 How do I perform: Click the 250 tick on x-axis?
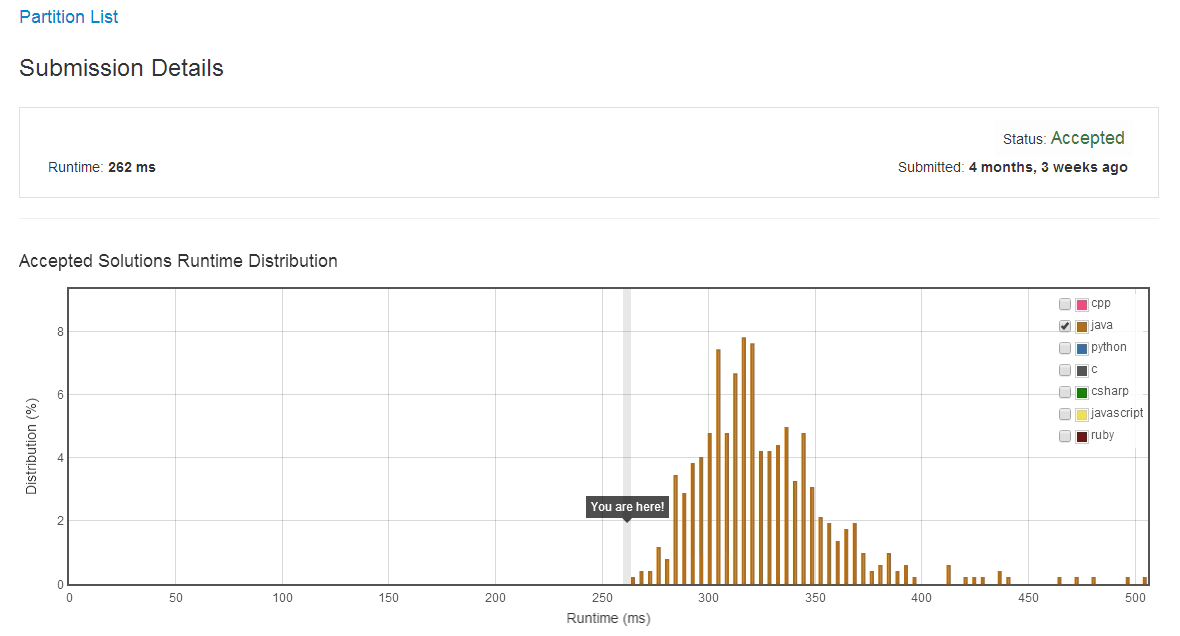(x=602, y=598)
